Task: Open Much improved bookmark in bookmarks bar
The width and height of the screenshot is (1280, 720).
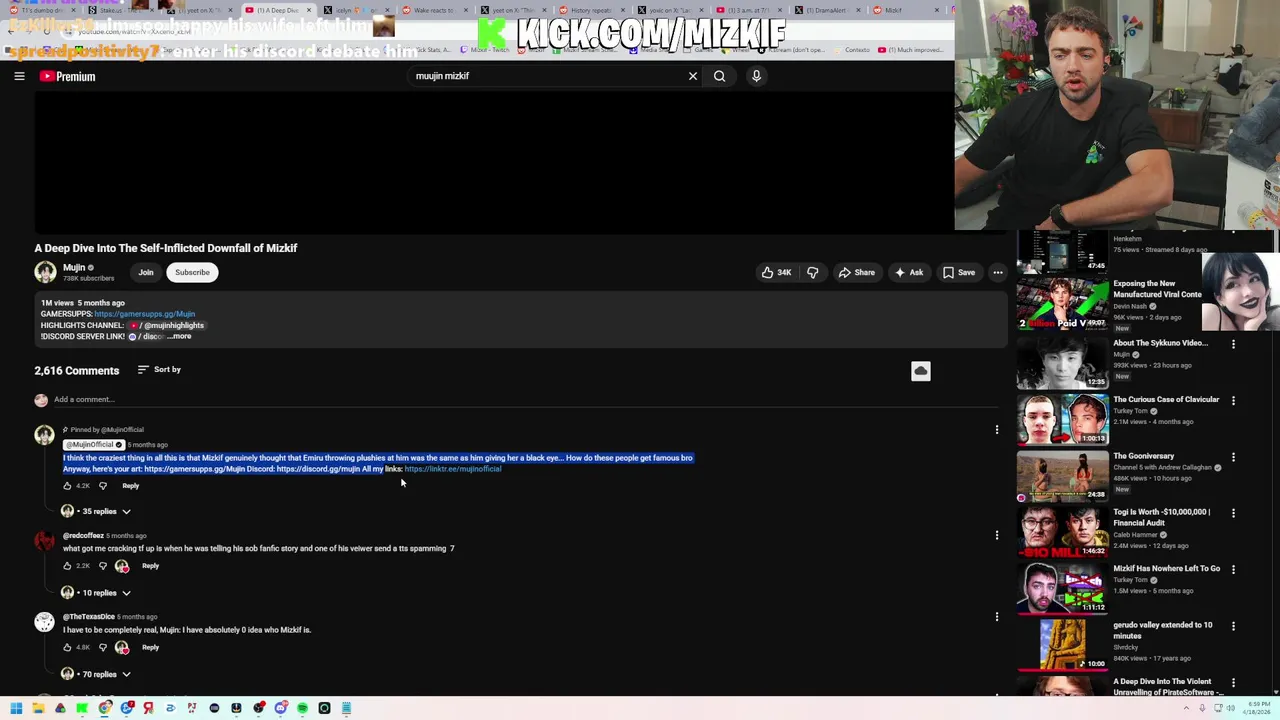Action: tap(910, 49)
